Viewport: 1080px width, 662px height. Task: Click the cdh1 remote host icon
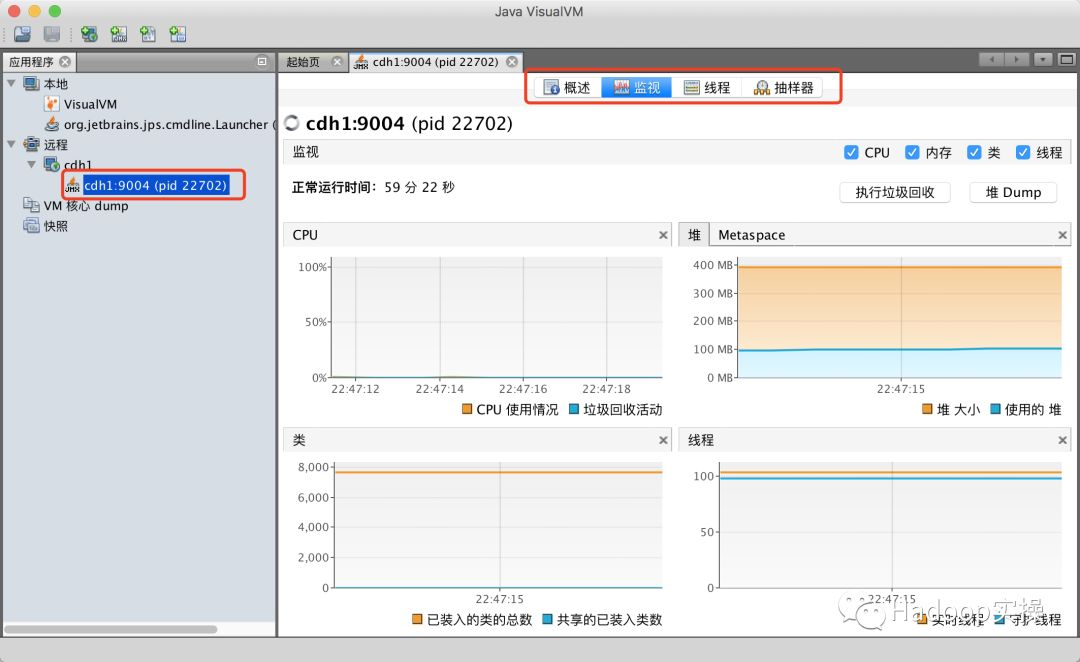(x=52, y=165)
